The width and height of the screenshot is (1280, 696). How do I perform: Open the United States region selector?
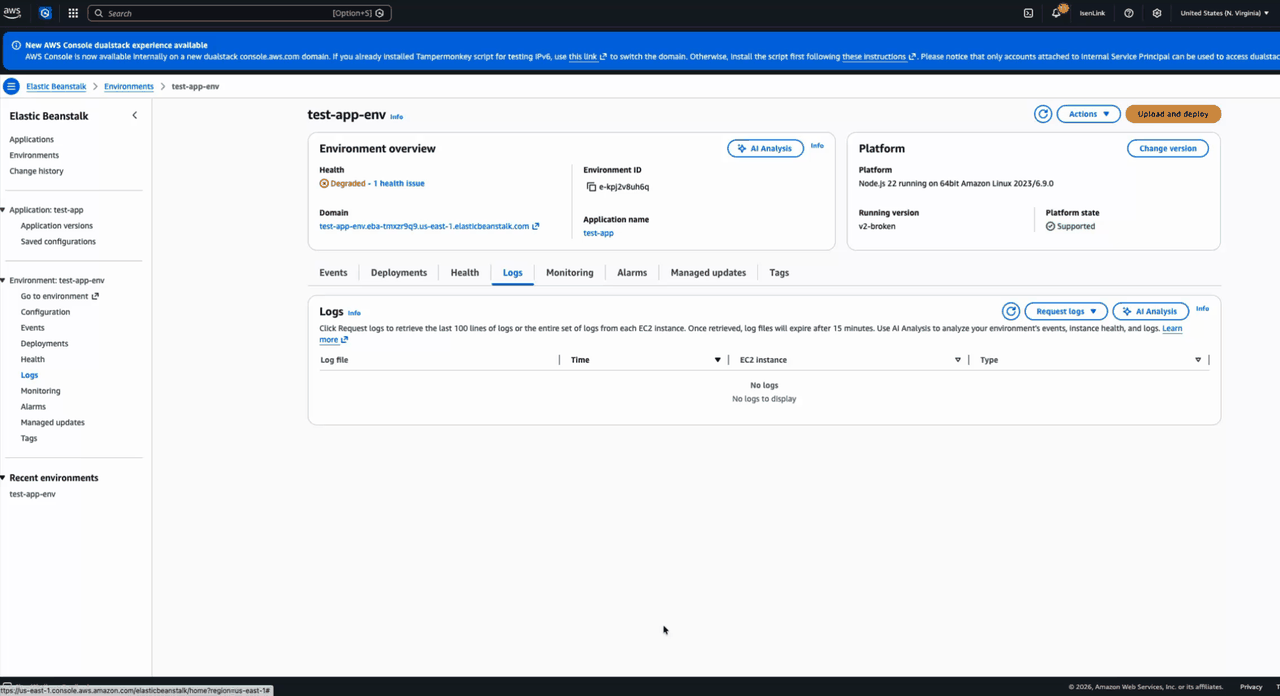[1221, 13]
